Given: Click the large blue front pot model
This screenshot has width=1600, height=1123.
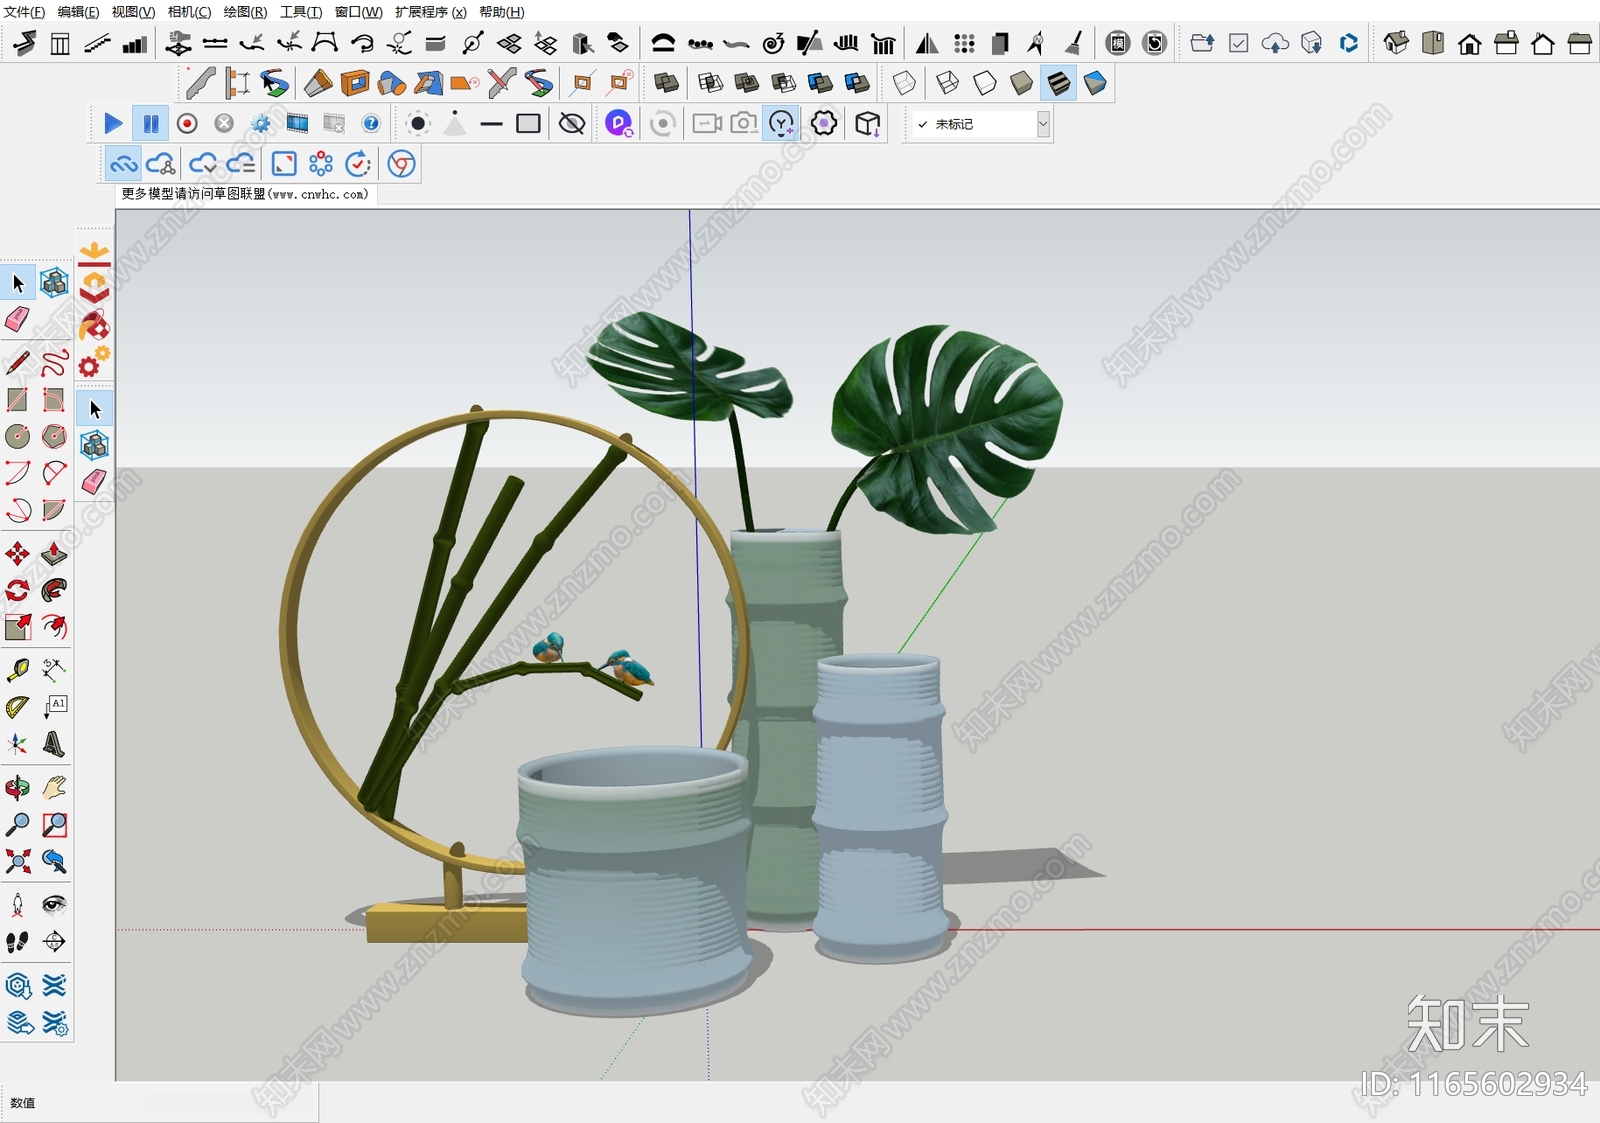Looking at the screenshot, I should pyautogui.click(x=634, y=880).
